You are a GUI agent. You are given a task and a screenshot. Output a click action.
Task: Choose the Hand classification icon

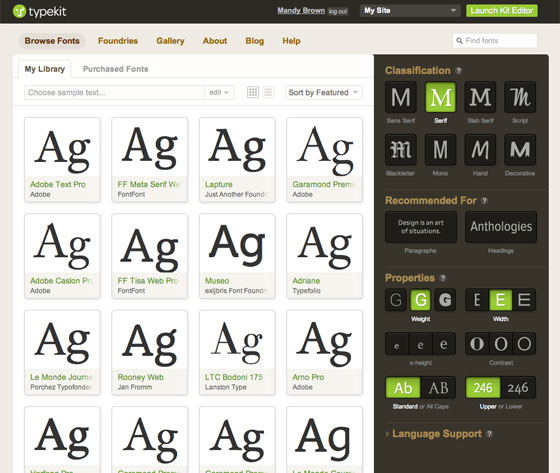[x=480, y=150]
